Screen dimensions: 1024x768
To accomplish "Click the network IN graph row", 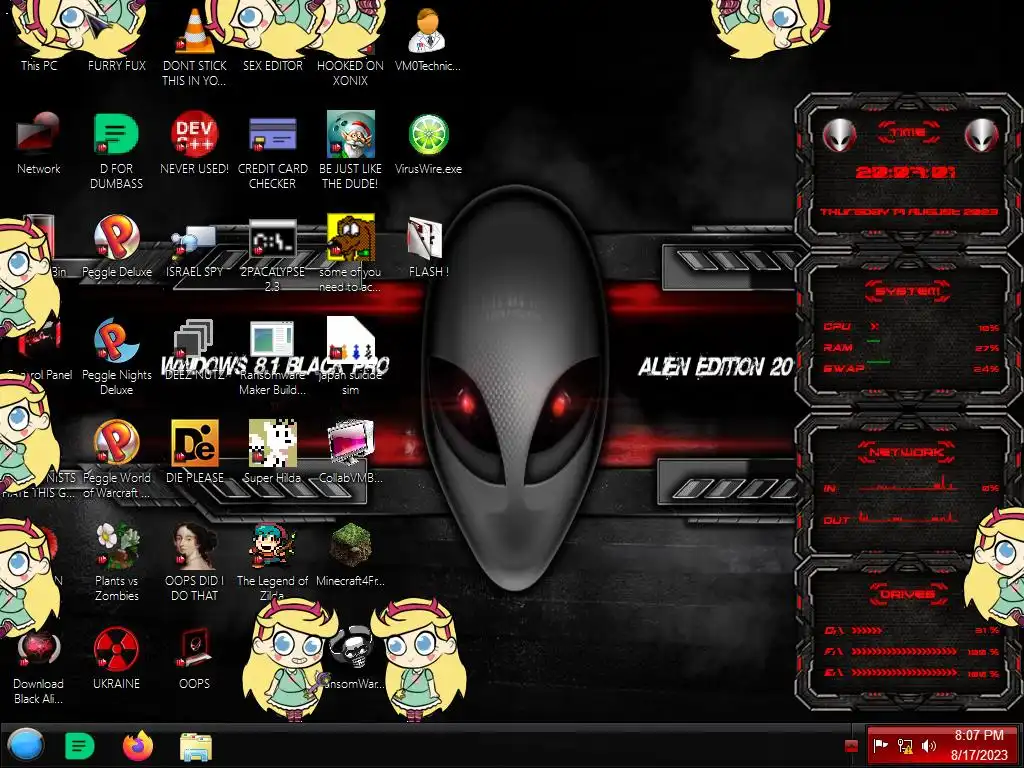I will click(911, 486).
